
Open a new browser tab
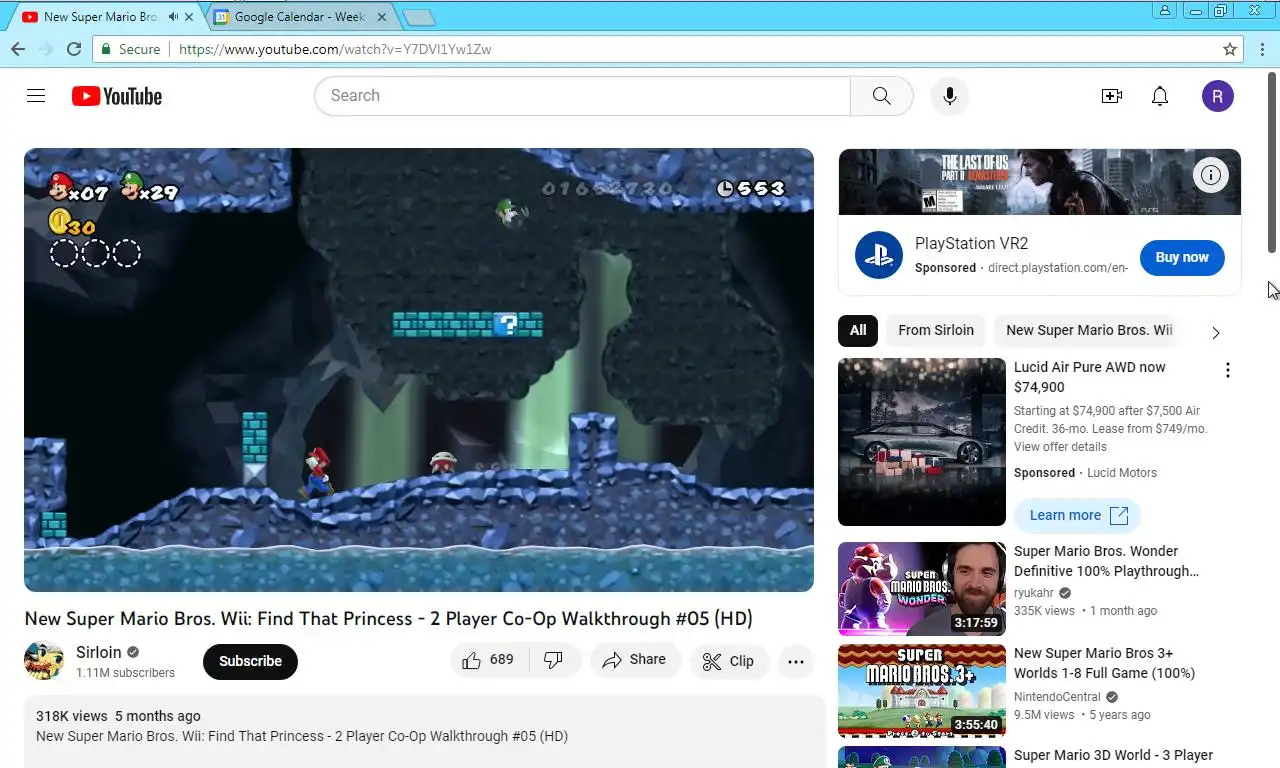pos(418,18)
